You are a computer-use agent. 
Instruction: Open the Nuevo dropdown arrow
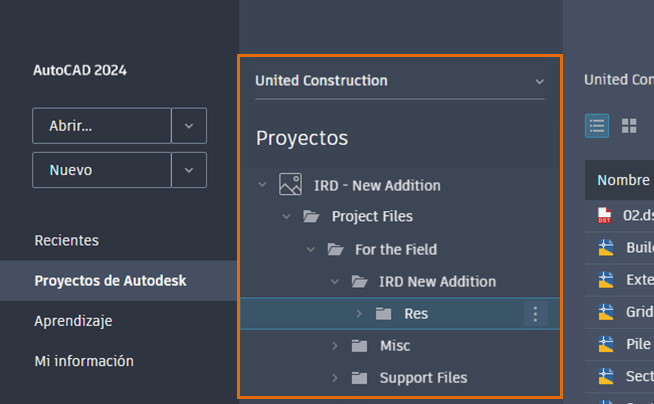coord(189,170)
